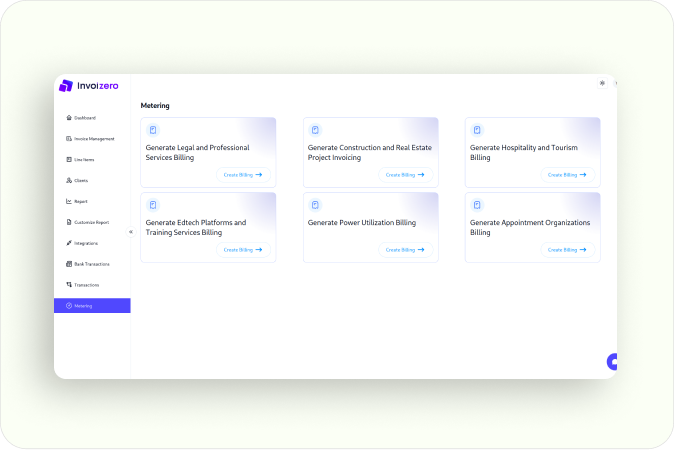Open Transactions from the sidebar
The height and width of the screenshot is (450, 674).
(x=83, y=285)
